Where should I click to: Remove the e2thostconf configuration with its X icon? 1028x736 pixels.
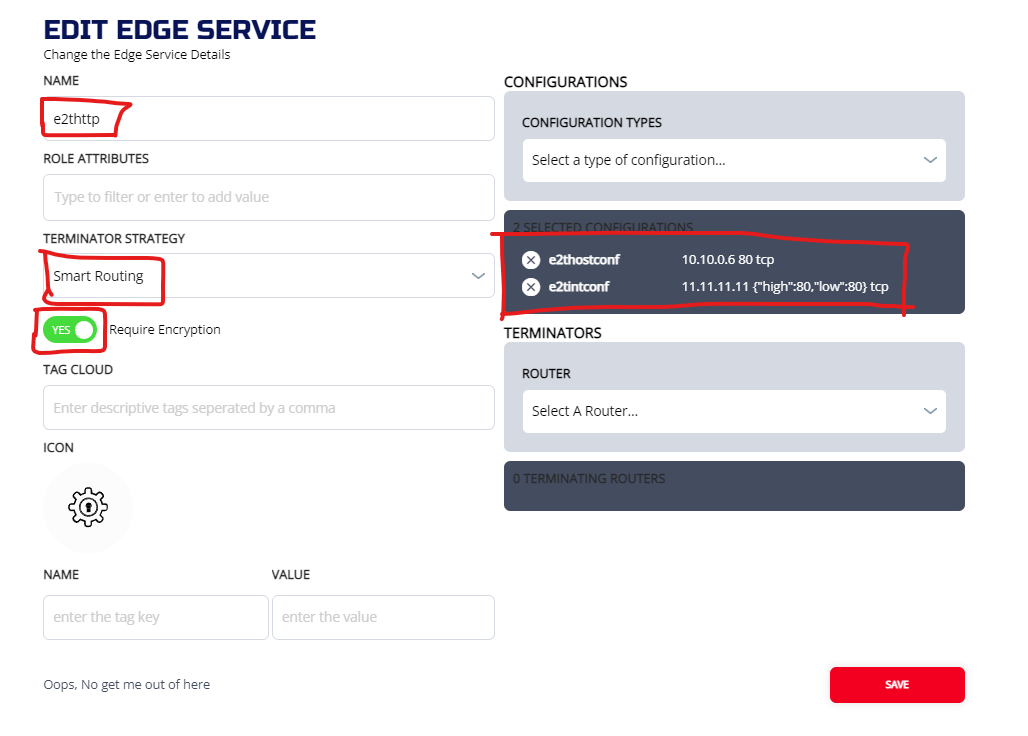(x=530, y=260)
